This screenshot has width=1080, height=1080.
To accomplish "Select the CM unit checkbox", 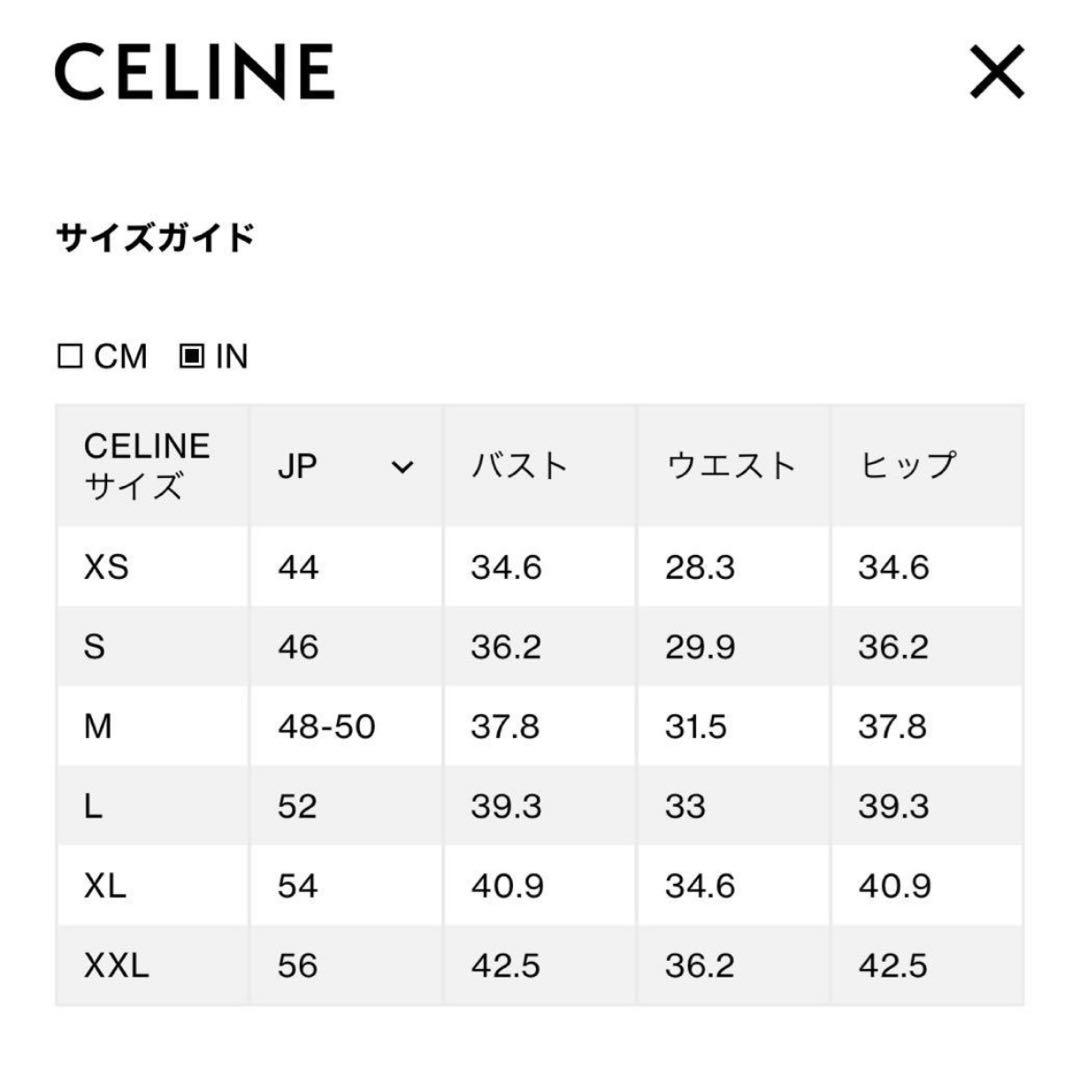I will point(72,355).
